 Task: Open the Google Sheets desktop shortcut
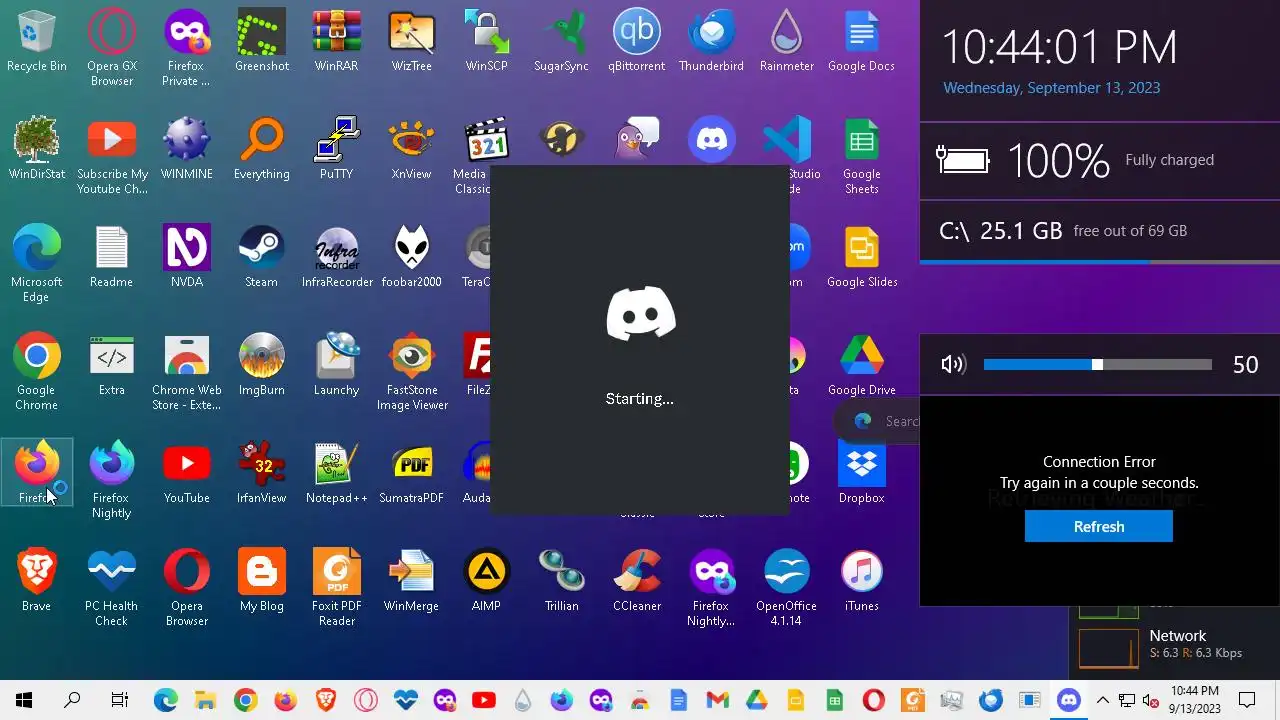(861, 157)
